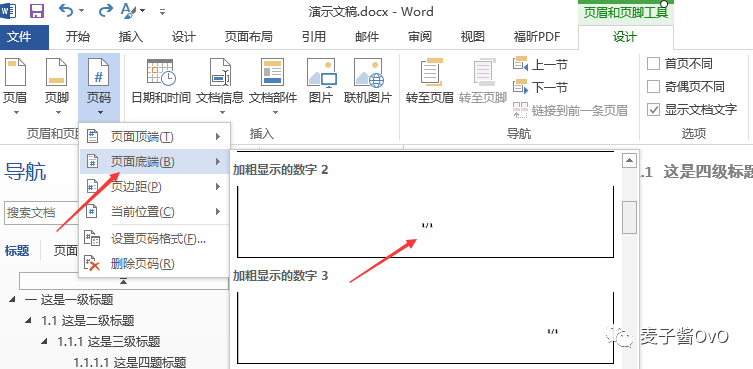Open 文档部件 quick parts menu
Viewport: 753px width, 369px height.
(273, 86)
